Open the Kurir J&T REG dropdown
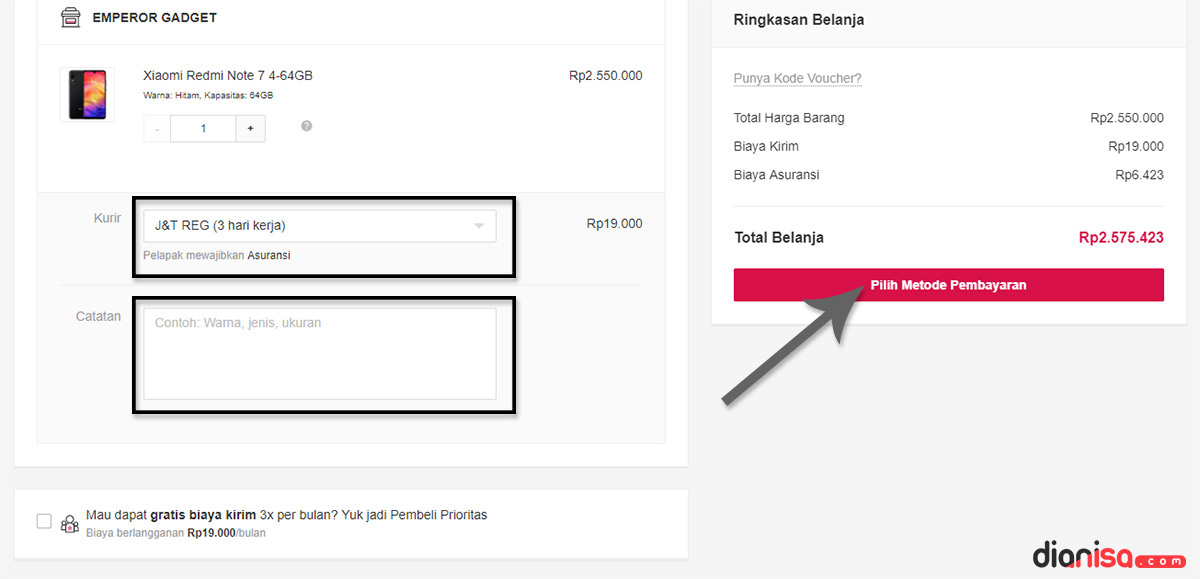Viewport: 1200px width, 579px height. (x=310, y=226)
